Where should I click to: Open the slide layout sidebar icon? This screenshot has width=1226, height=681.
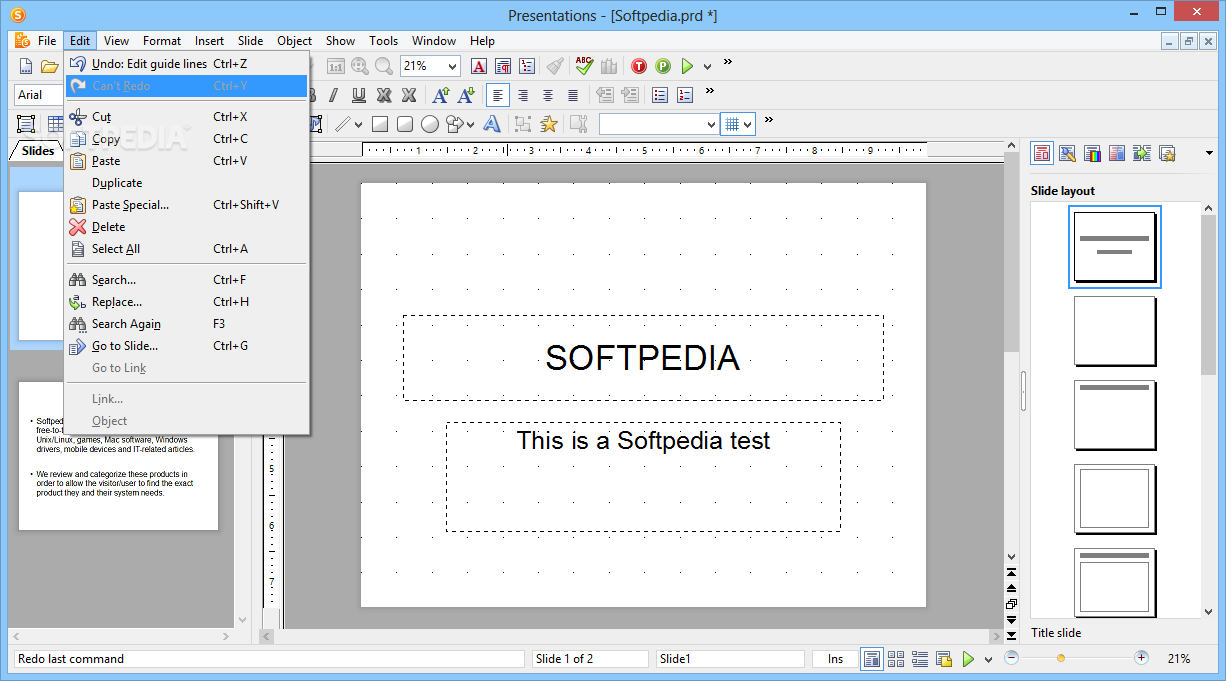coord(1042,153)
